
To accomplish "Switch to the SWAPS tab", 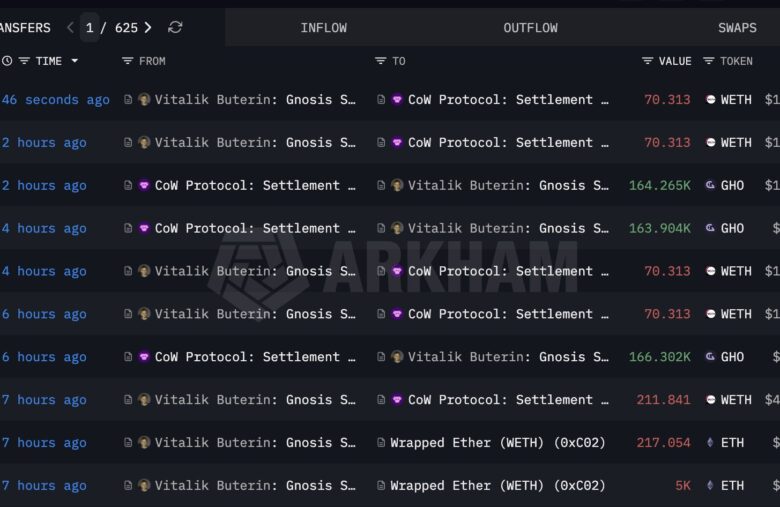I will 737,27.
